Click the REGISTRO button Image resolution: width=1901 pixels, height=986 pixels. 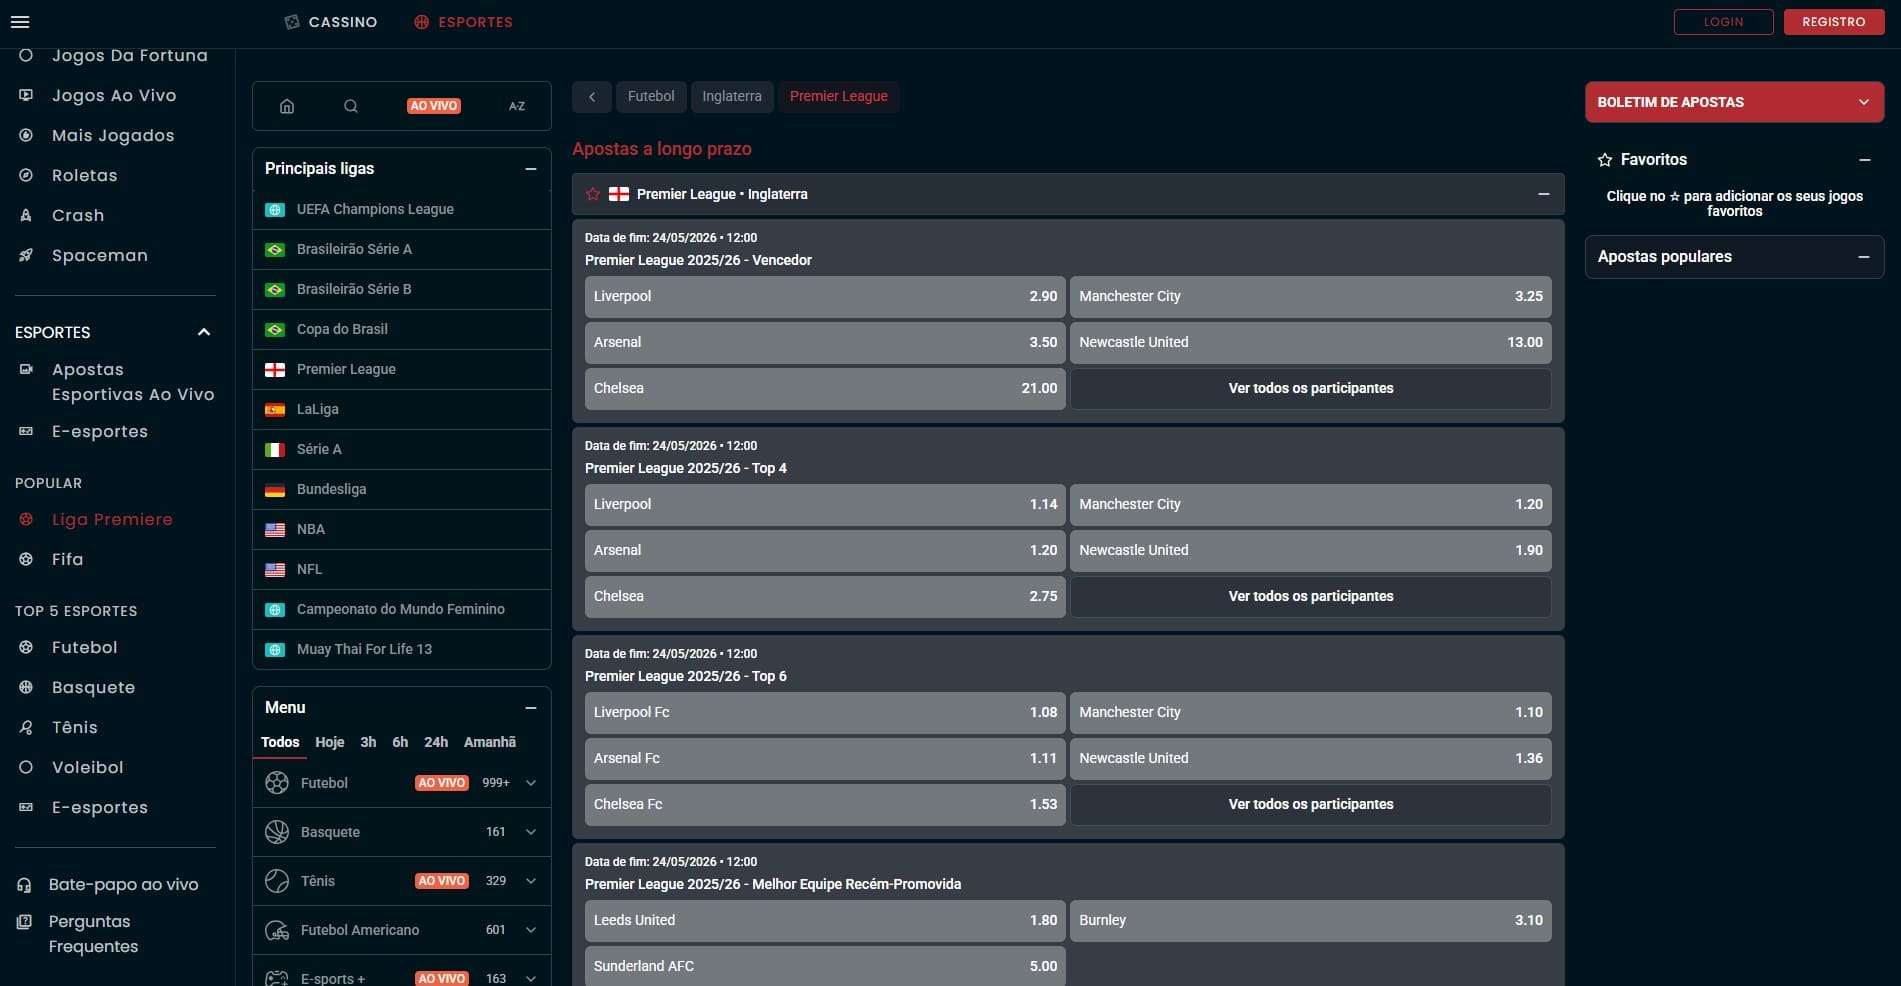pyautogui.click(x=1834, y=22)
